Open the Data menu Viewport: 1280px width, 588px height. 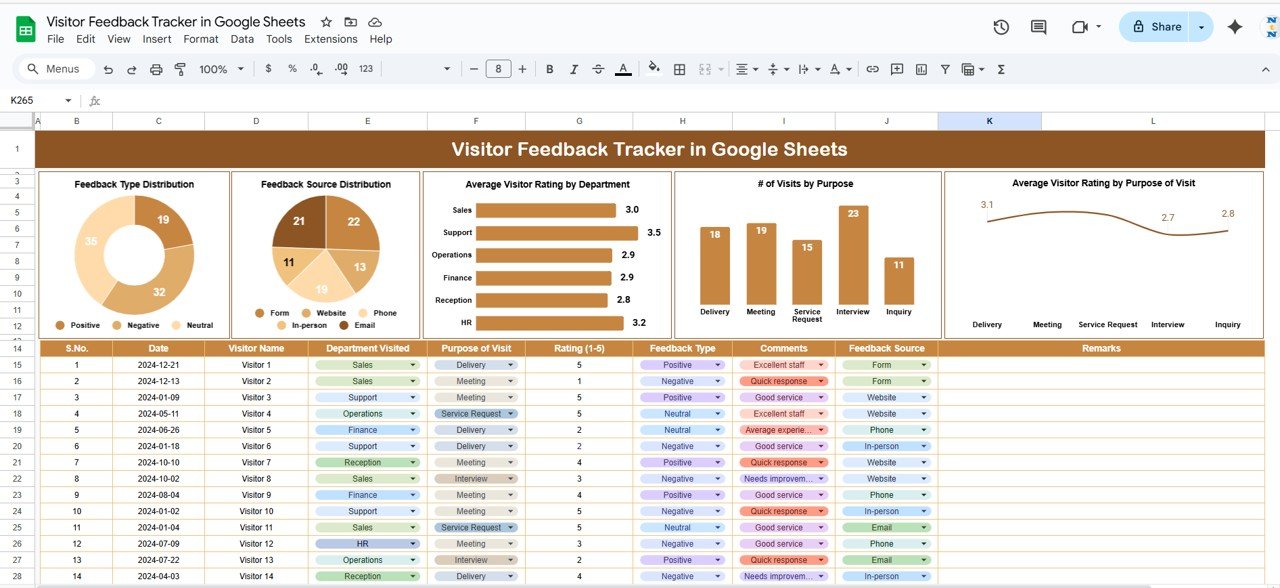pos(242,39)
